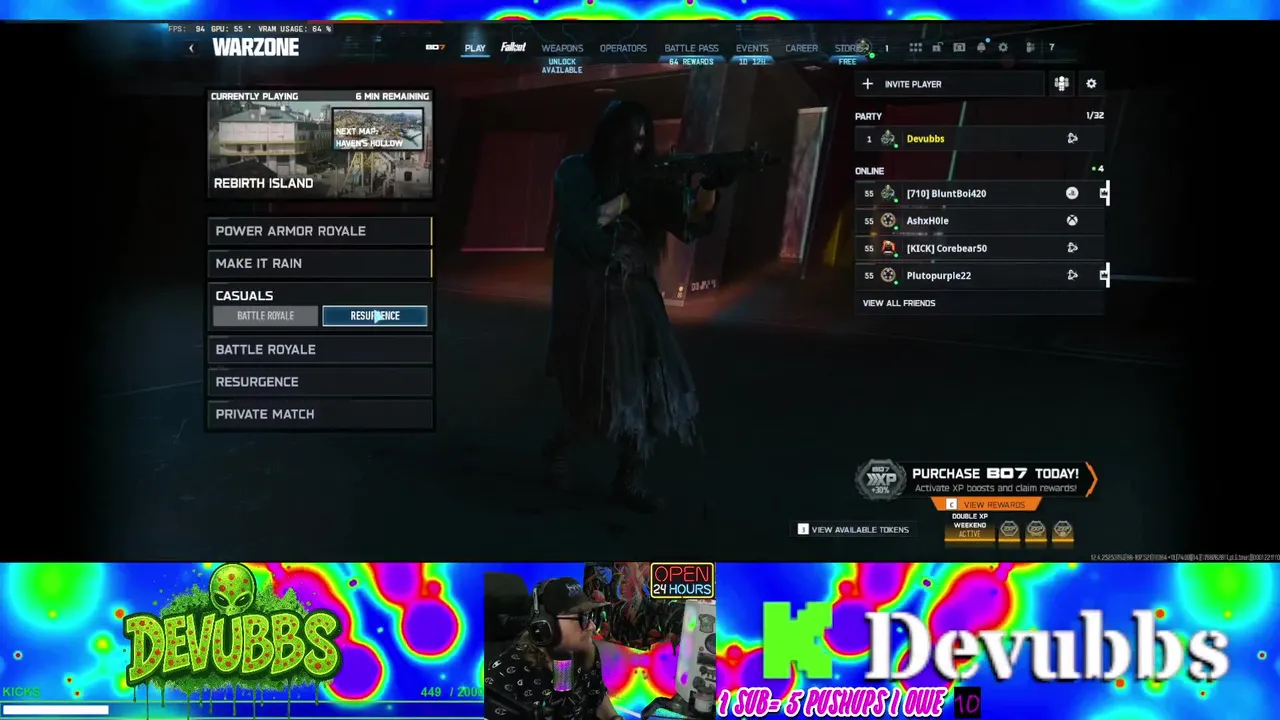
Task: Click platform icon on Plutopurple22 row
Action: pyautogui.click(x=1072, y=275)
